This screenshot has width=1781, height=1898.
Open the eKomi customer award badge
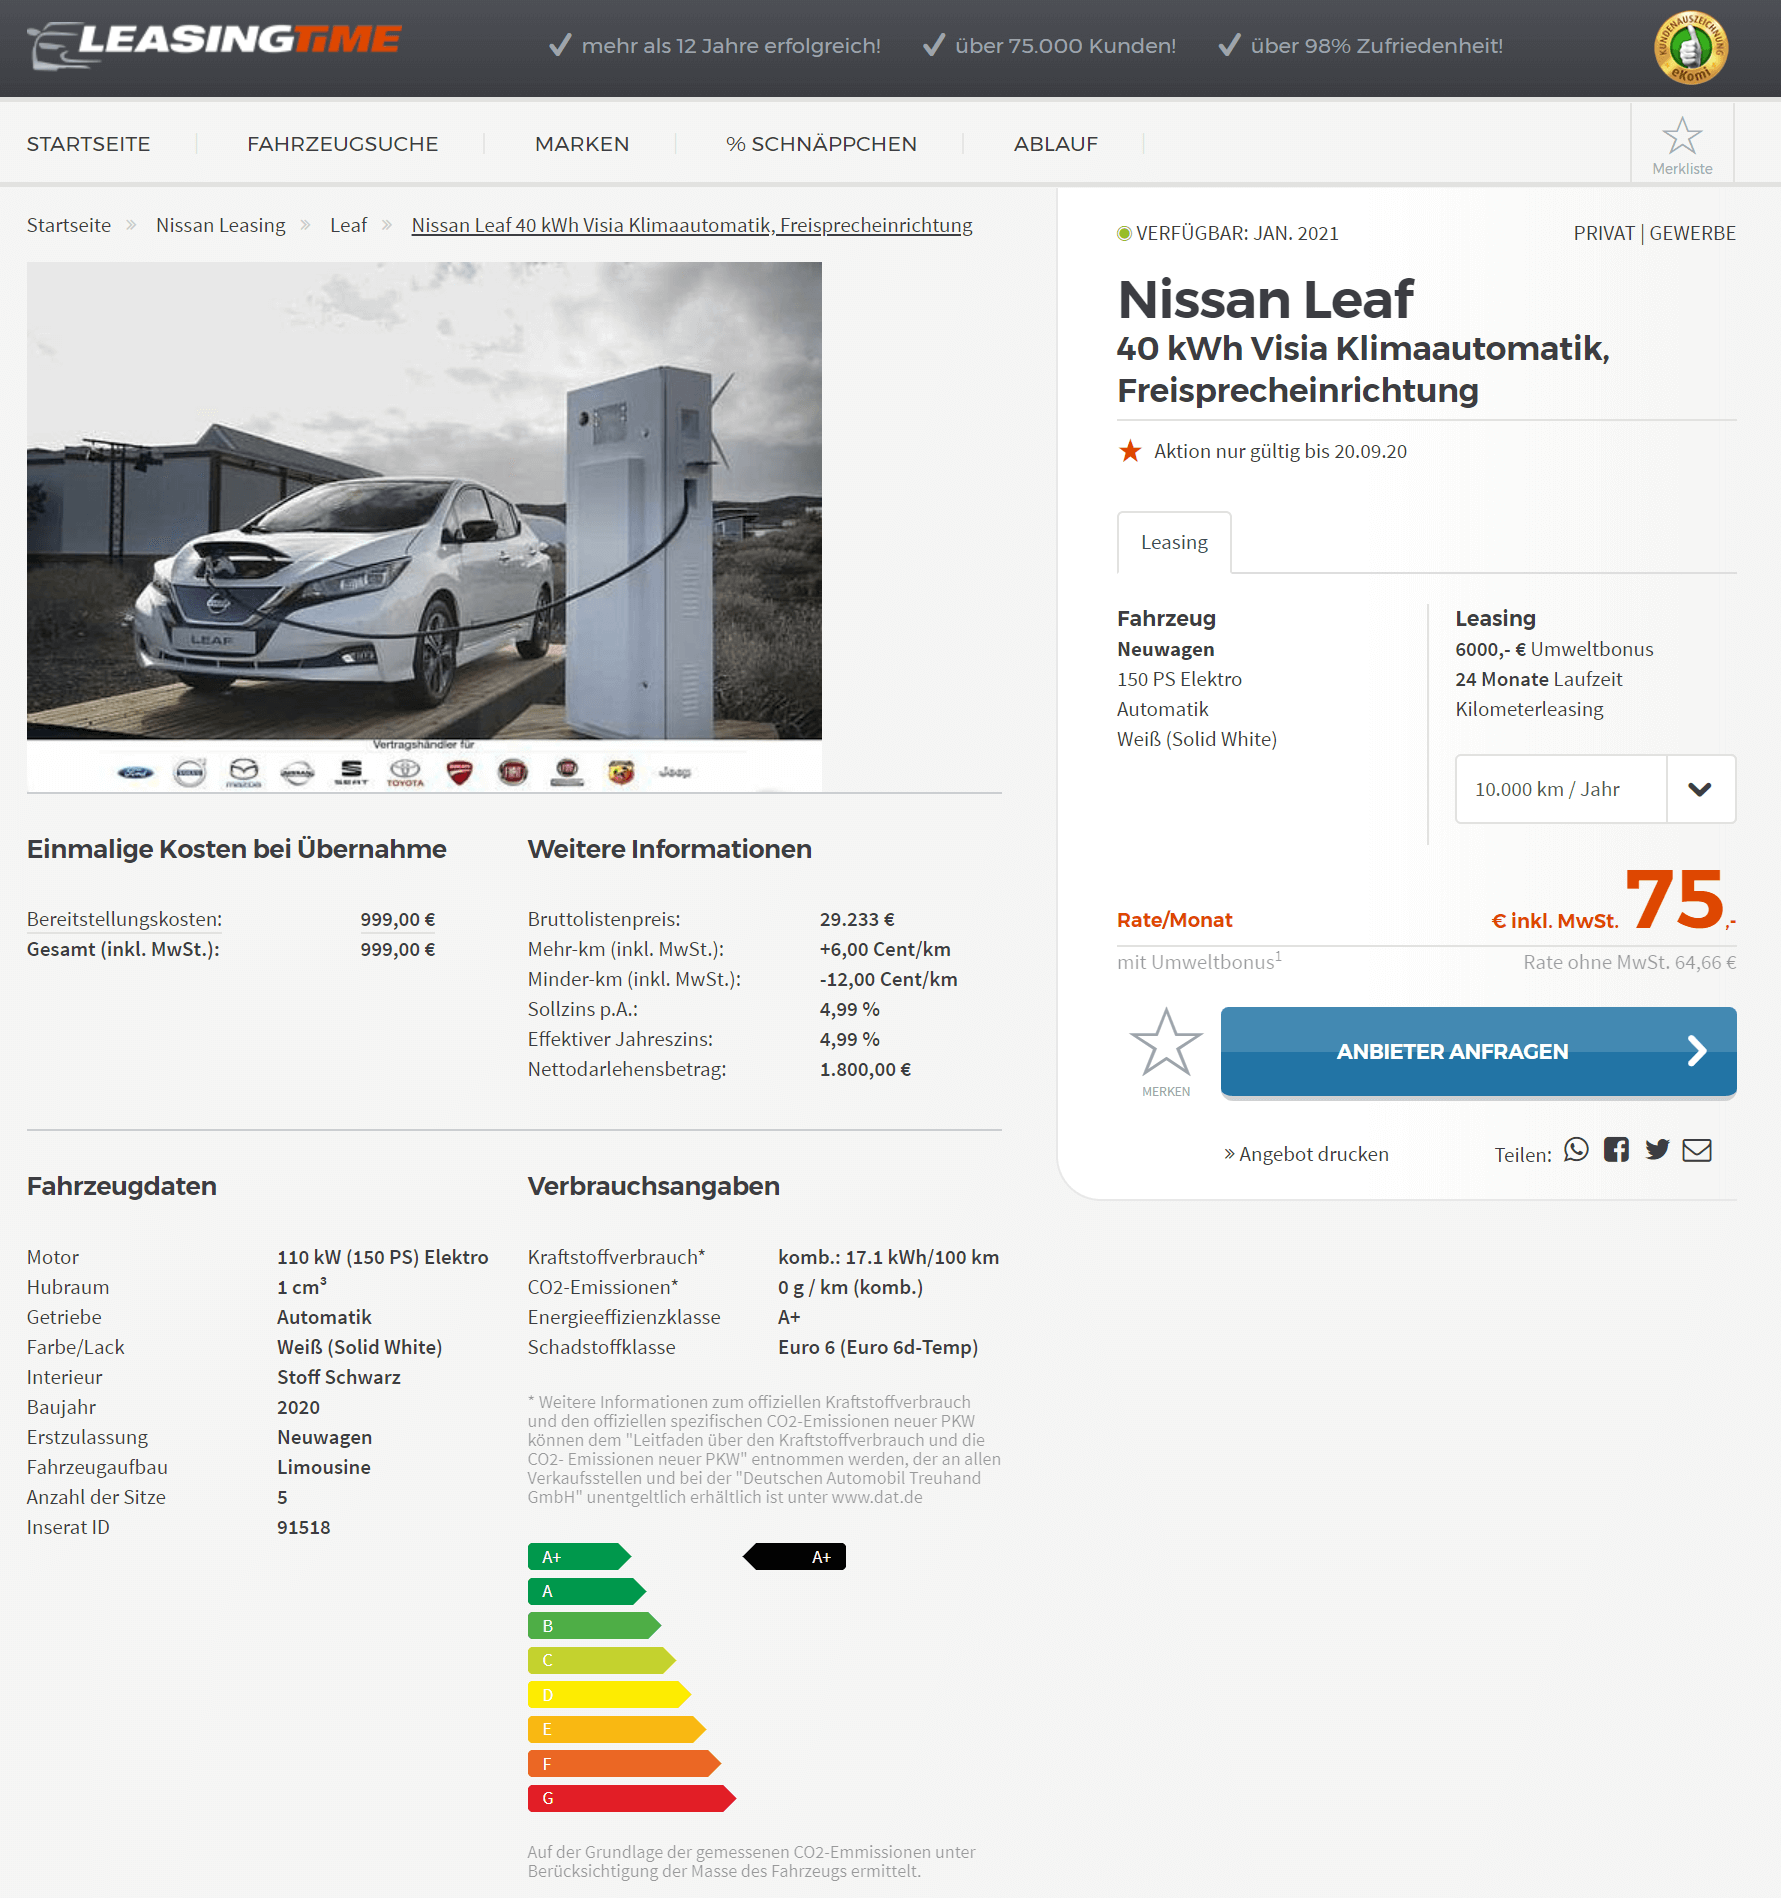[1690, 47]
